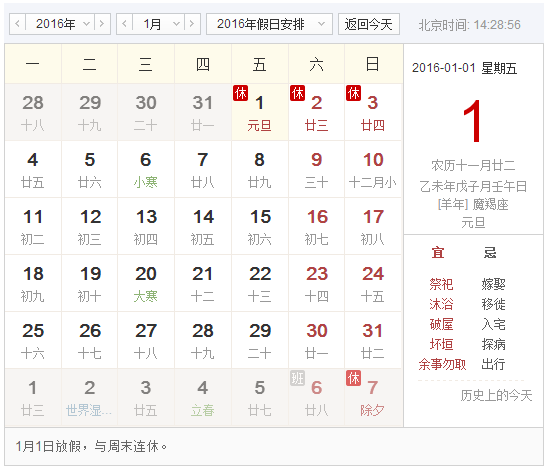
Task: Click the 班 badge on February 6
Action: coord(297,378)
